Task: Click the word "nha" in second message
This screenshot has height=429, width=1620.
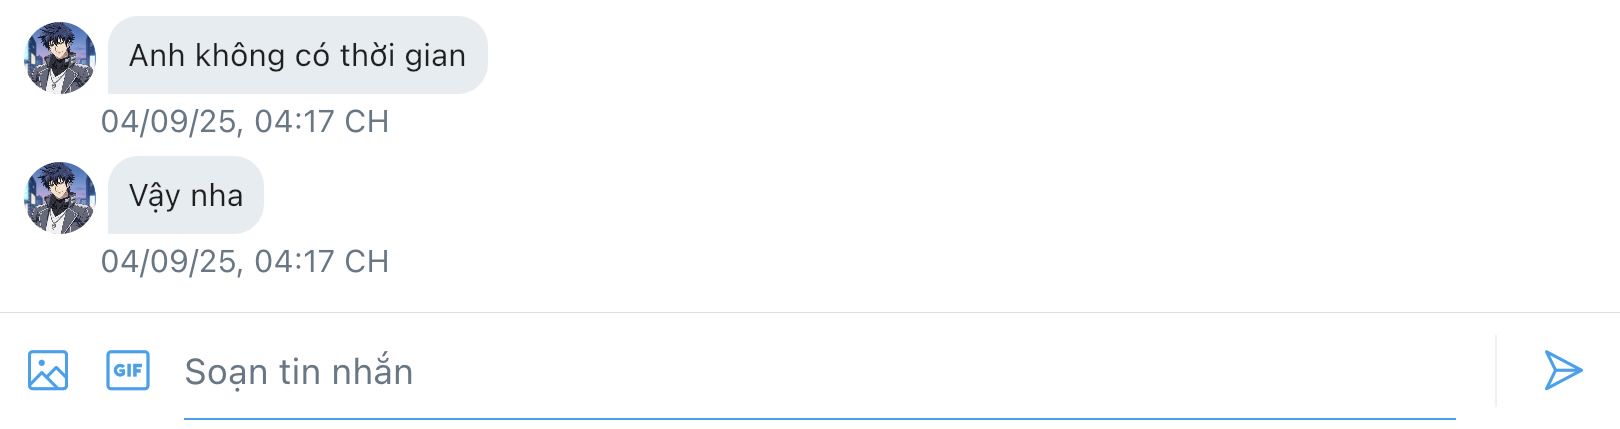Action: point(217,195)
